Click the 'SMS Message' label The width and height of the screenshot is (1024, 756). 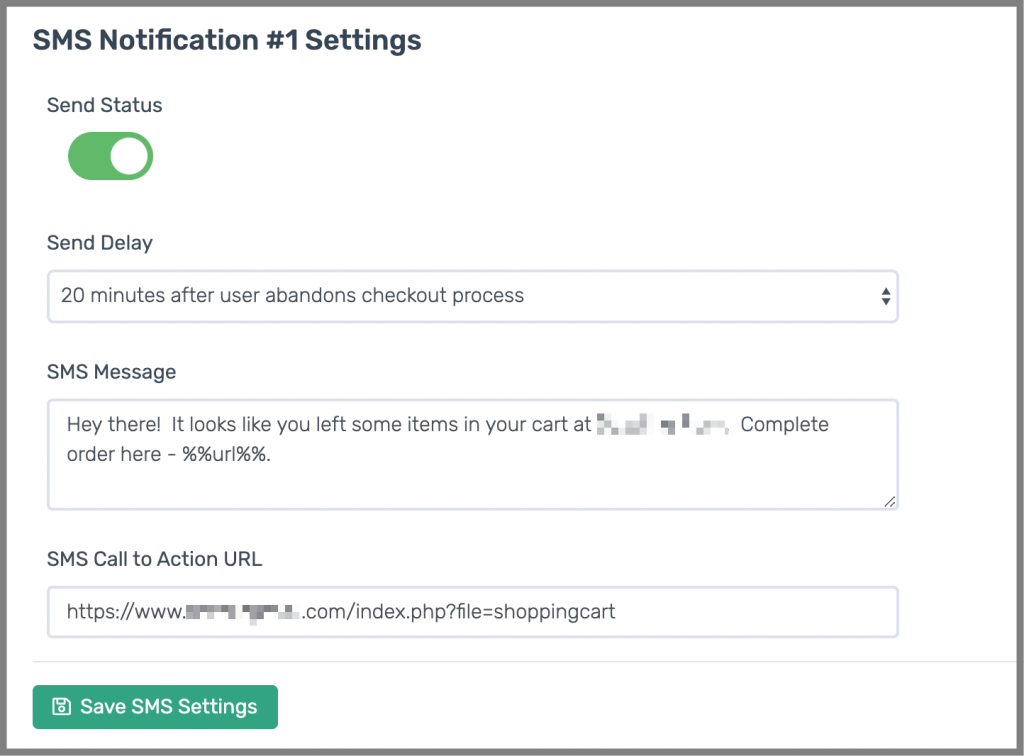point(111,372)
